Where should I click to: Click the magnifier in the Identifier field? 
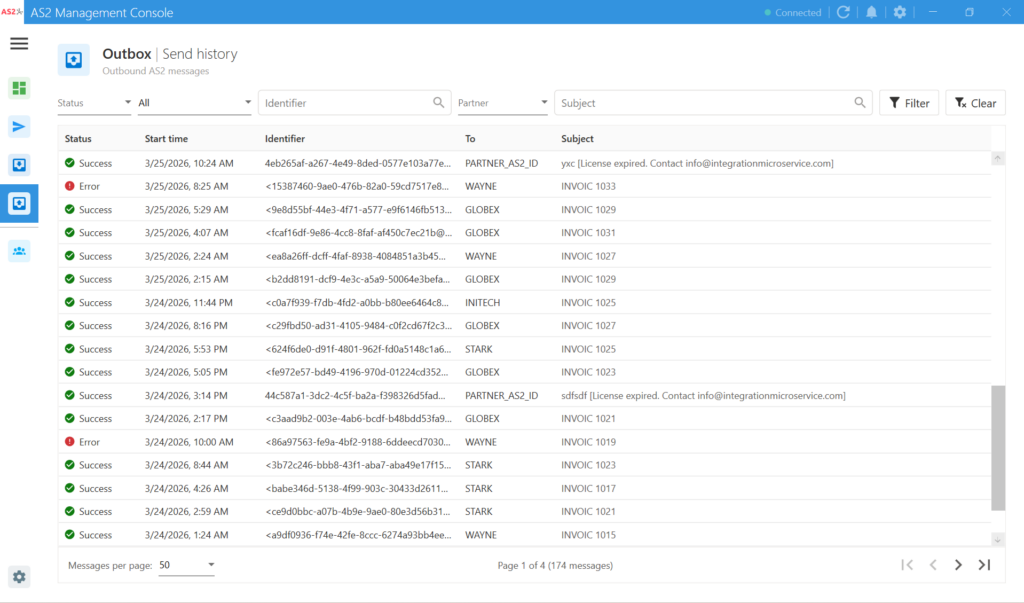coord(438,103)
